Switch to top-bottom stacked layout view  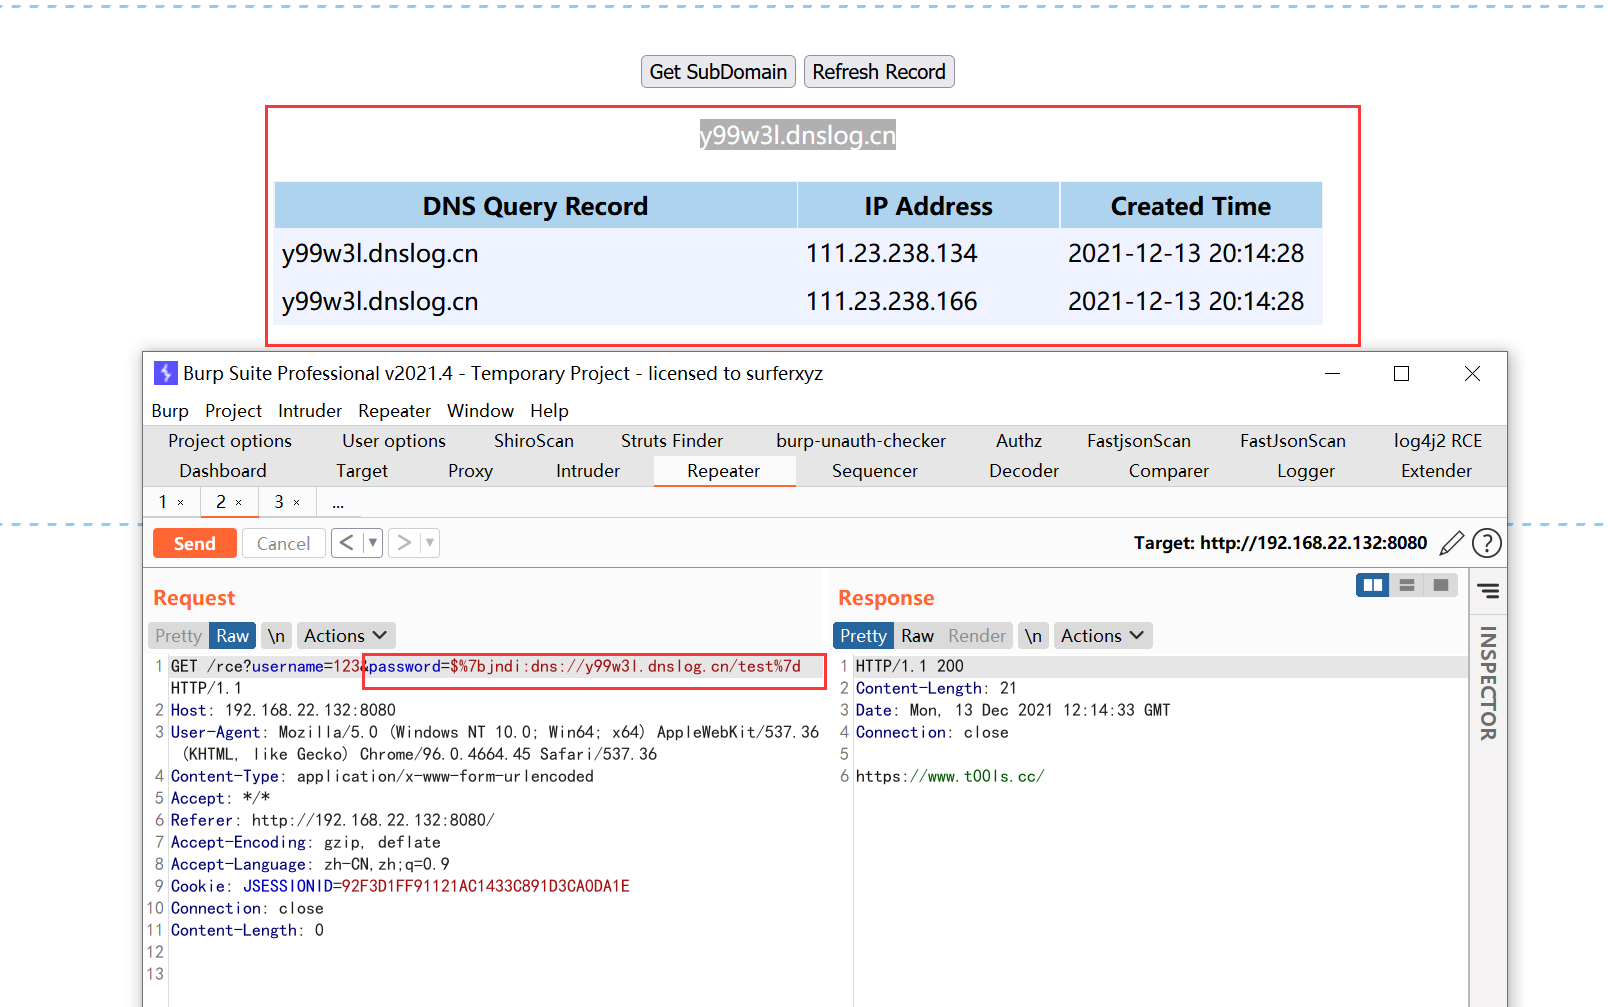pos(1407,585)
